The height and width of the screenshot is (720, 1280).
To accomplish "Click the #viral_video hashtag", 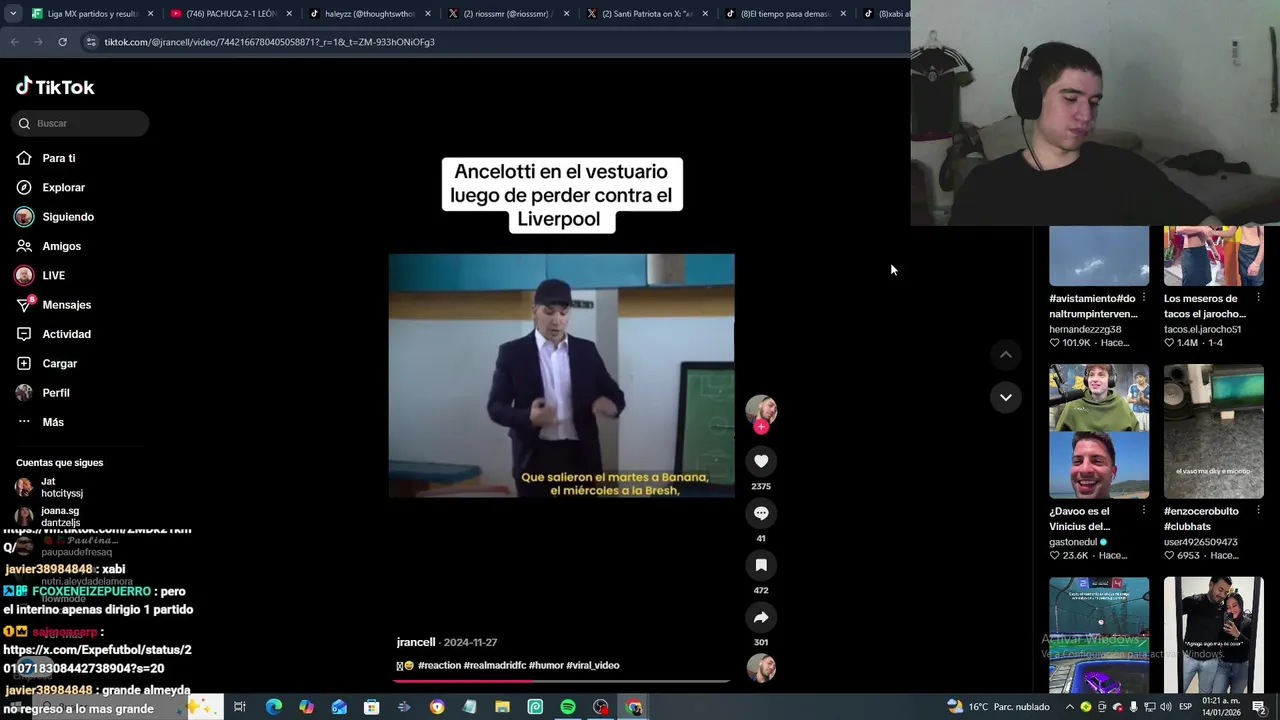I will [x=593, y=665].
